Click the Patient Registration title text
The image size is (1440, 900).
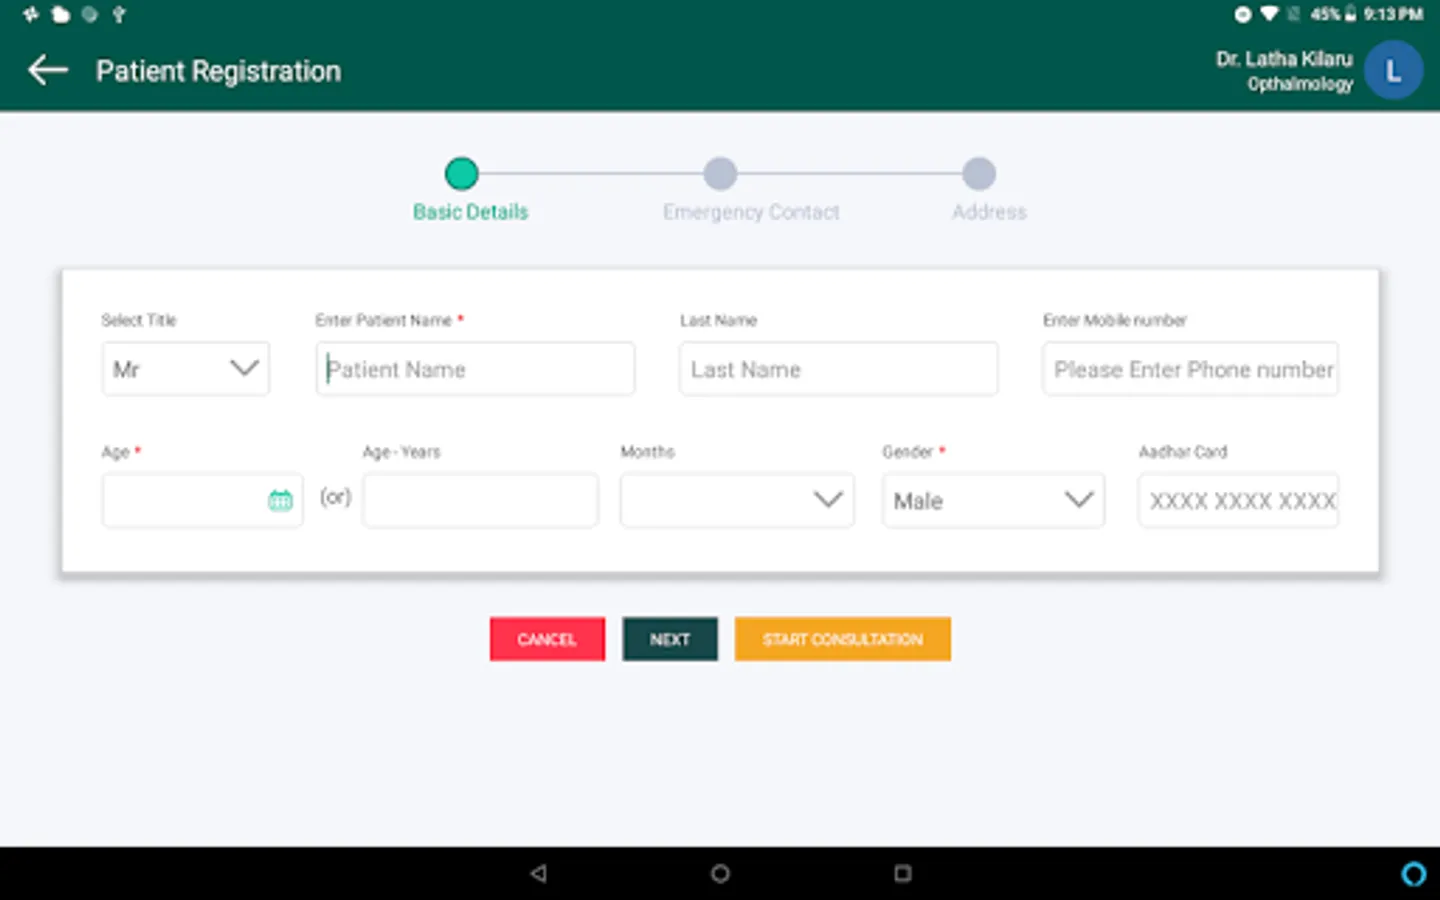[218, 71]
